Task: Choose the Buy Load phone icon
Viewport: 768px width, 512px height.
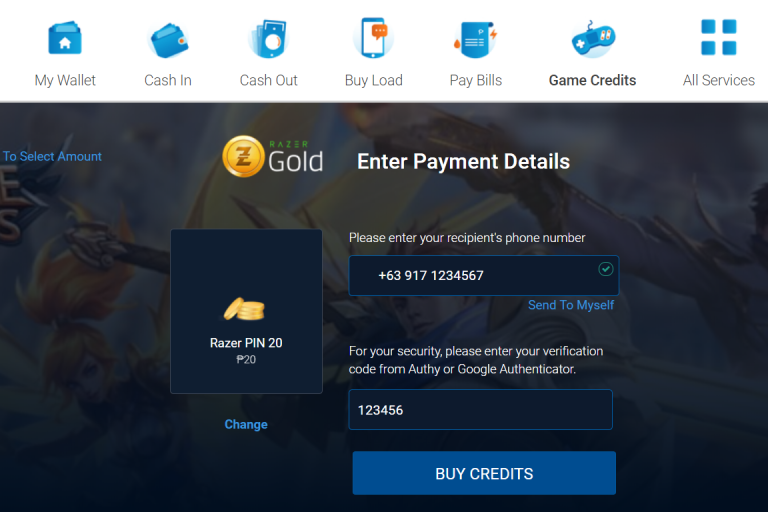Action: point(373,38)
